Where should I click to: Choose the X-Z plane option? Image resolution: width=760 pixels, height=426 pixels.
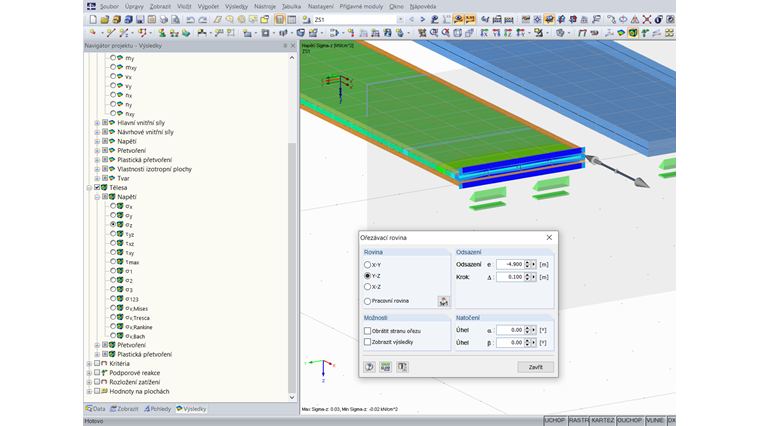pyautogui.click(x=368, y=286)
